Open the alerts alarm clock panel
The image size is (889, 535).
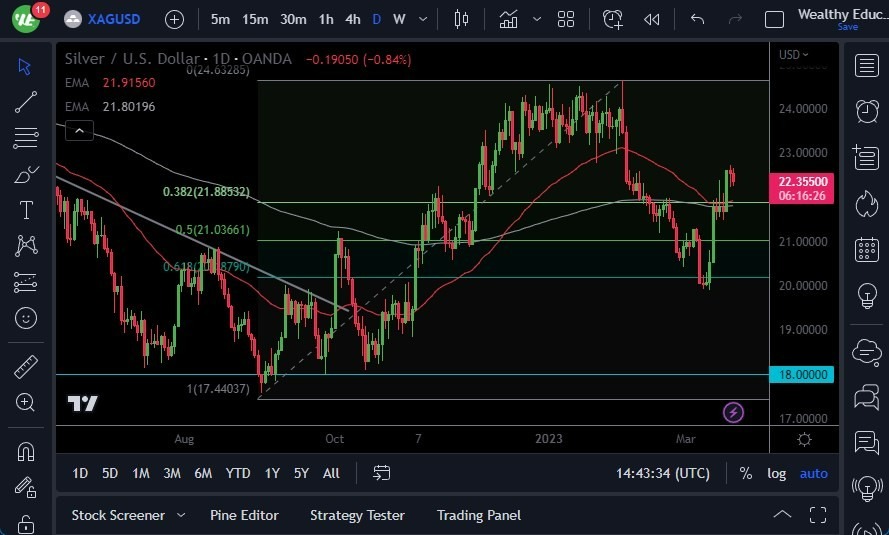(x=866, y=111)
